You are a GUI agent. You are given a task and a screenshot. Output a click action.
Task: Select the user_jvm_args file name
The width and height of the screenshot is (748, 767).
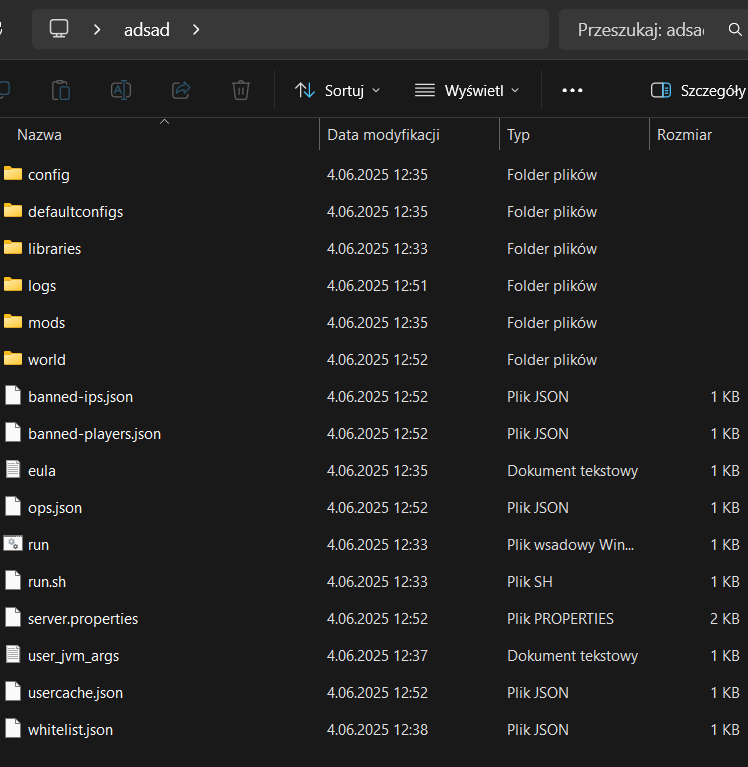coord(73,656)
